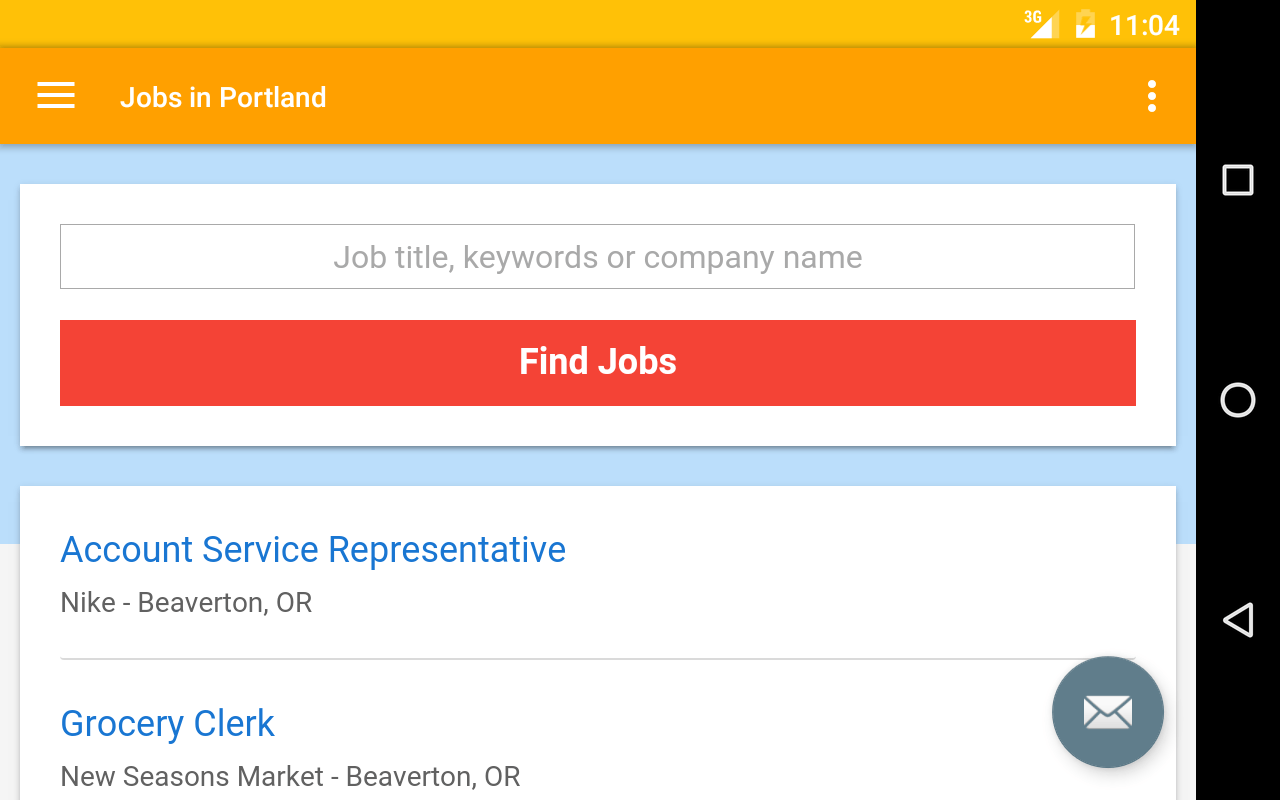Tap the 11:04 clock in status bar

pyautogui.click(x=1144, y=25)
